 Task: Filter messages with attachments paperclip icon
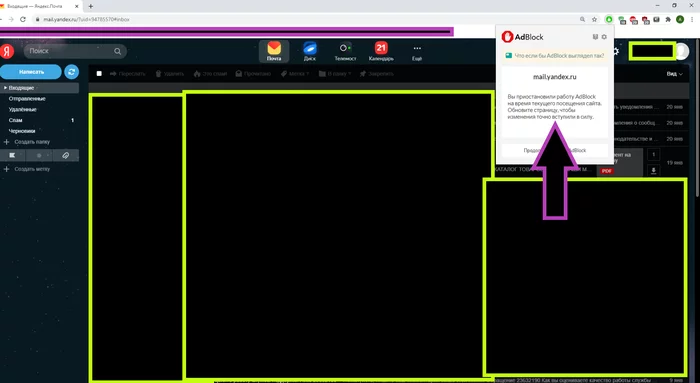point(66,155)
